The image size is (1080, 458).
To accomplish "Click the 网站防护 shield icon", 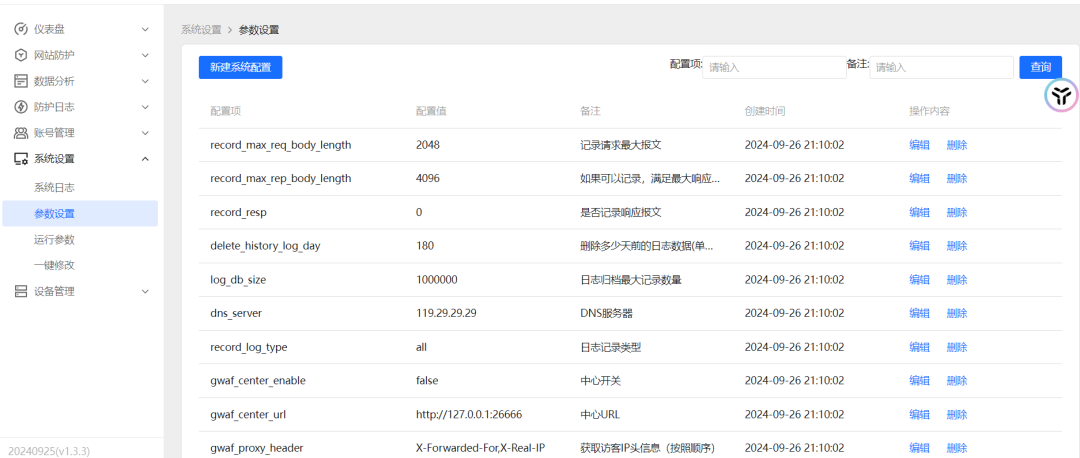I will click(20, 55).
